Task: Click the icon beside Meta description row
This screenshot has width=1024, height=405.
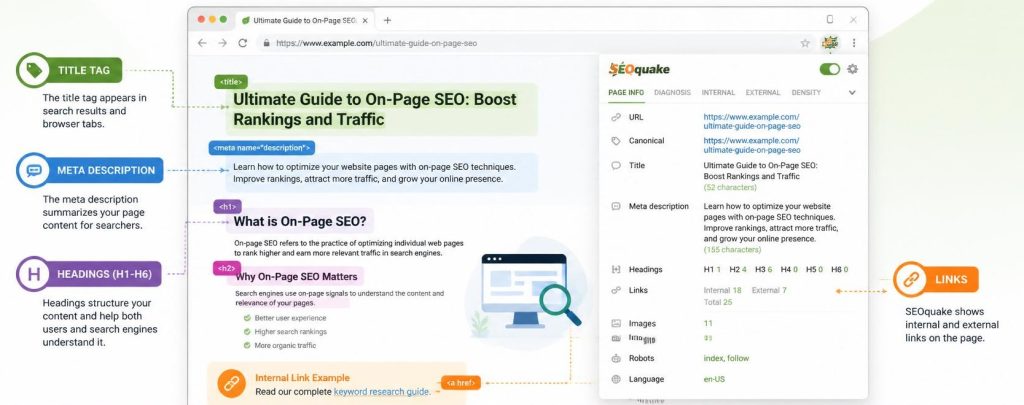Action: coord(616,206)
